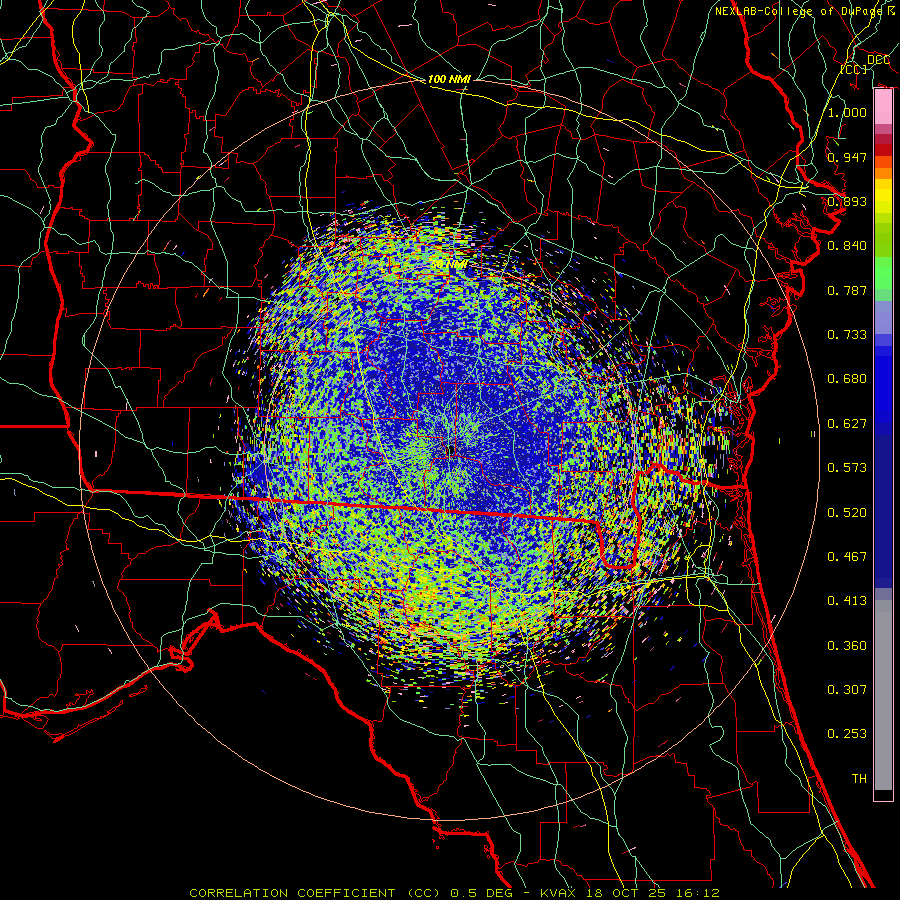
Task: Select the 0.307 legend value
Action: pos(847,690)
